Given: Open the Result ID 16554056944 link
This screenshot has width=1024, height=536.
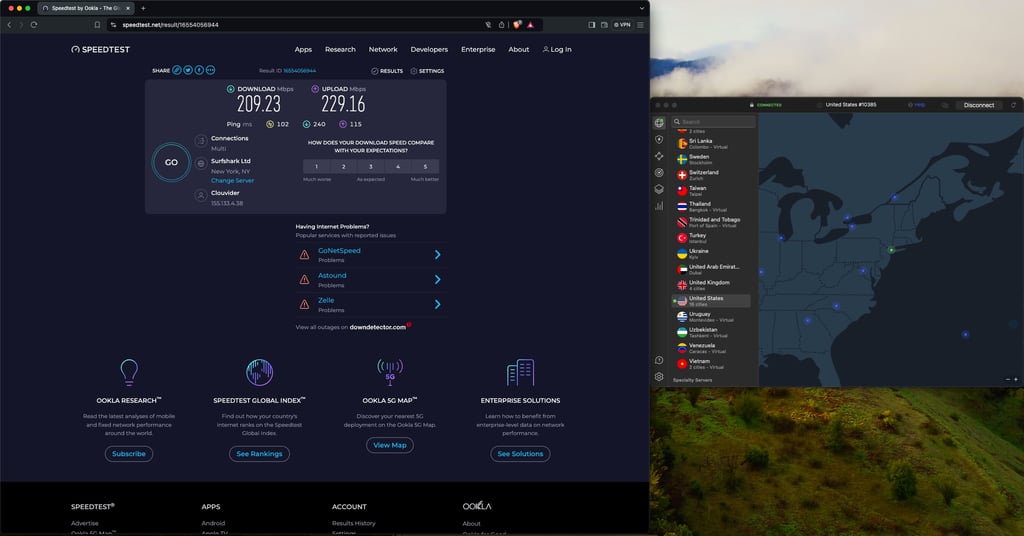Looking at the screenshot, I should 300,71.
